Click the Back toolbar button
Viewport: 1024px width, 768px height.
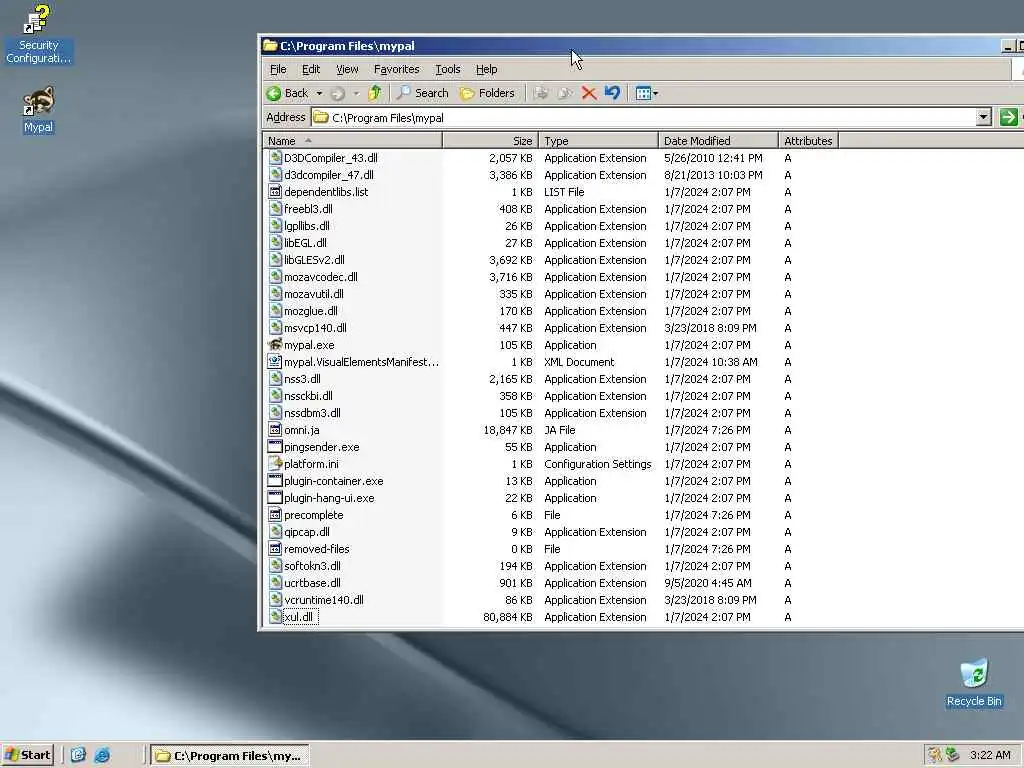pos(287,93)
